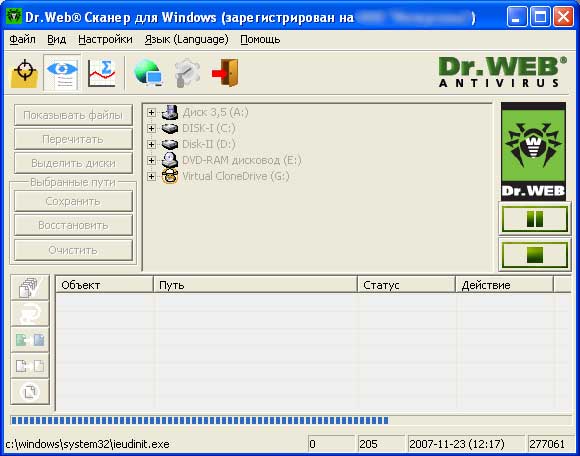580x456 pixels.
Task: Sort by the Путь column header
Action: [256, 285]
